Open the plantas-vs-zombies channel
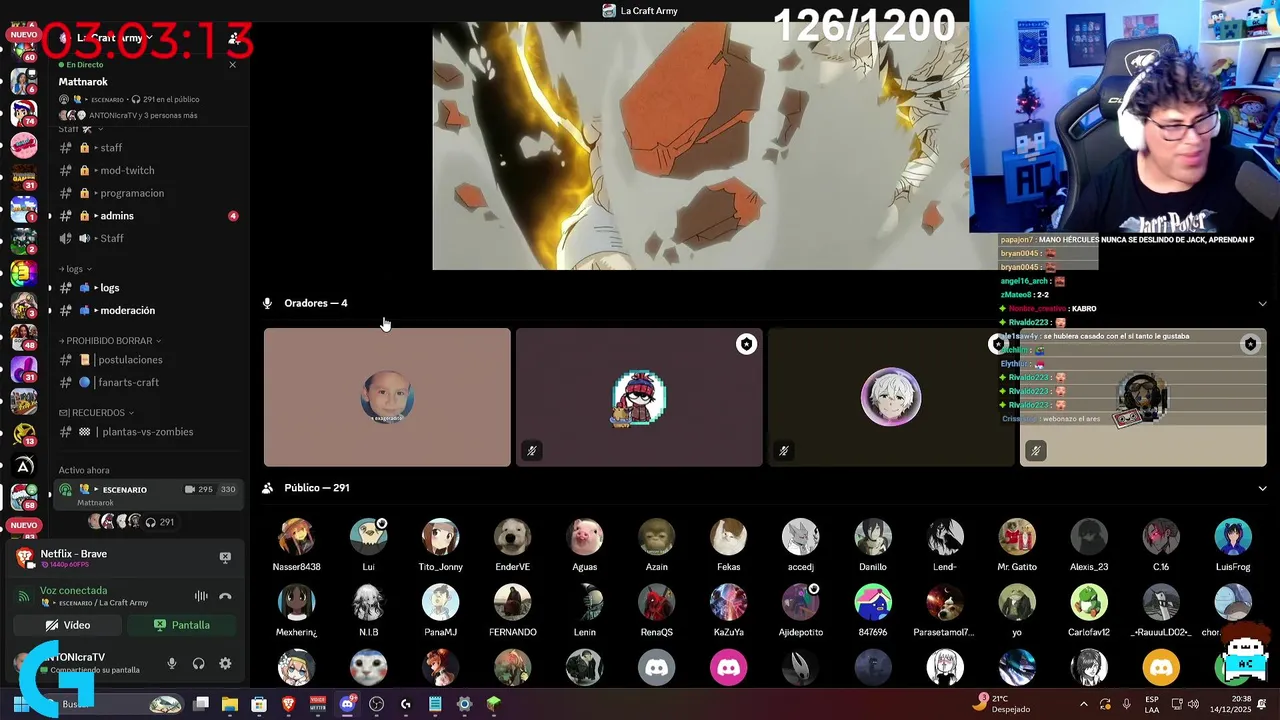 pyautogui.click(x=148, y=432)
